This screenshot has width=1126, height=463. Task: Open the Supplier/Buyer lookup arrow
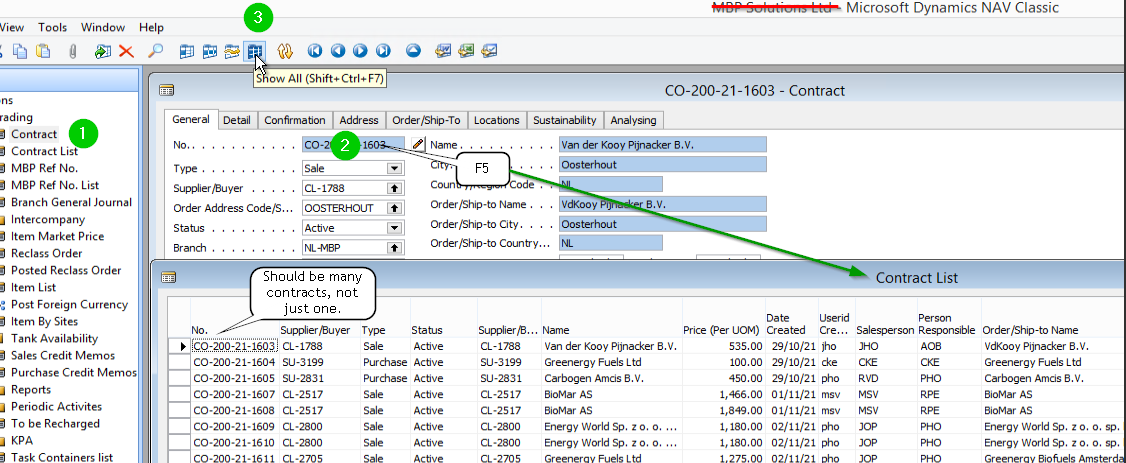click(394, 188)
